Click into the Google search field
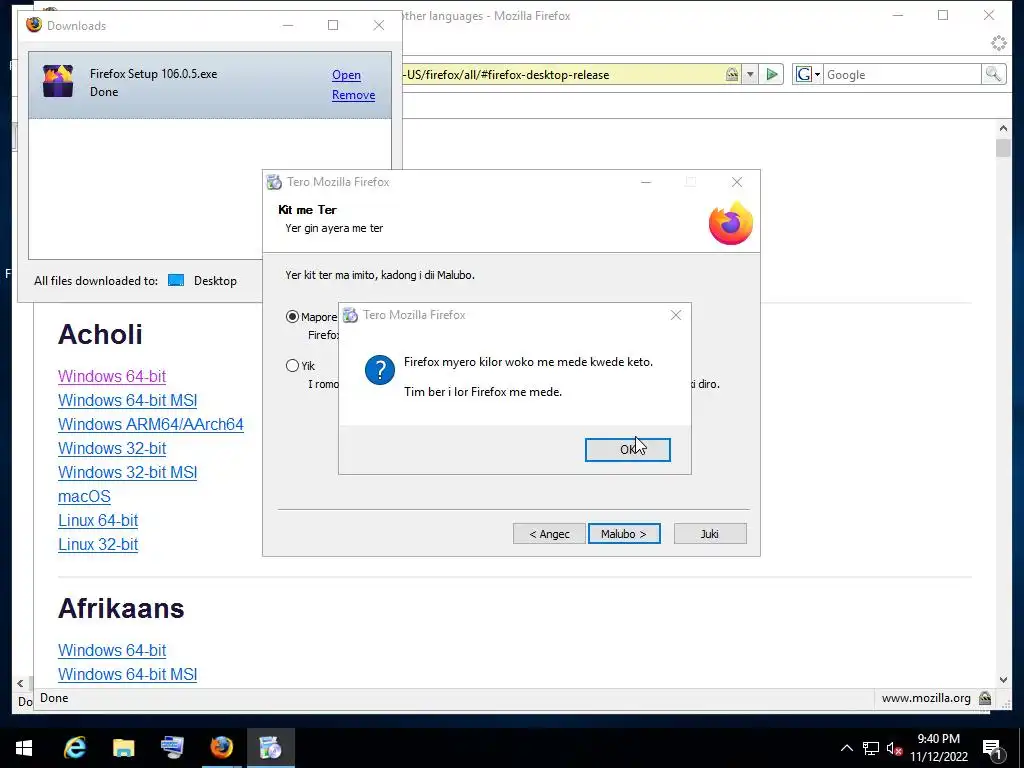The image size is (1024, 768). click(902, 74)
